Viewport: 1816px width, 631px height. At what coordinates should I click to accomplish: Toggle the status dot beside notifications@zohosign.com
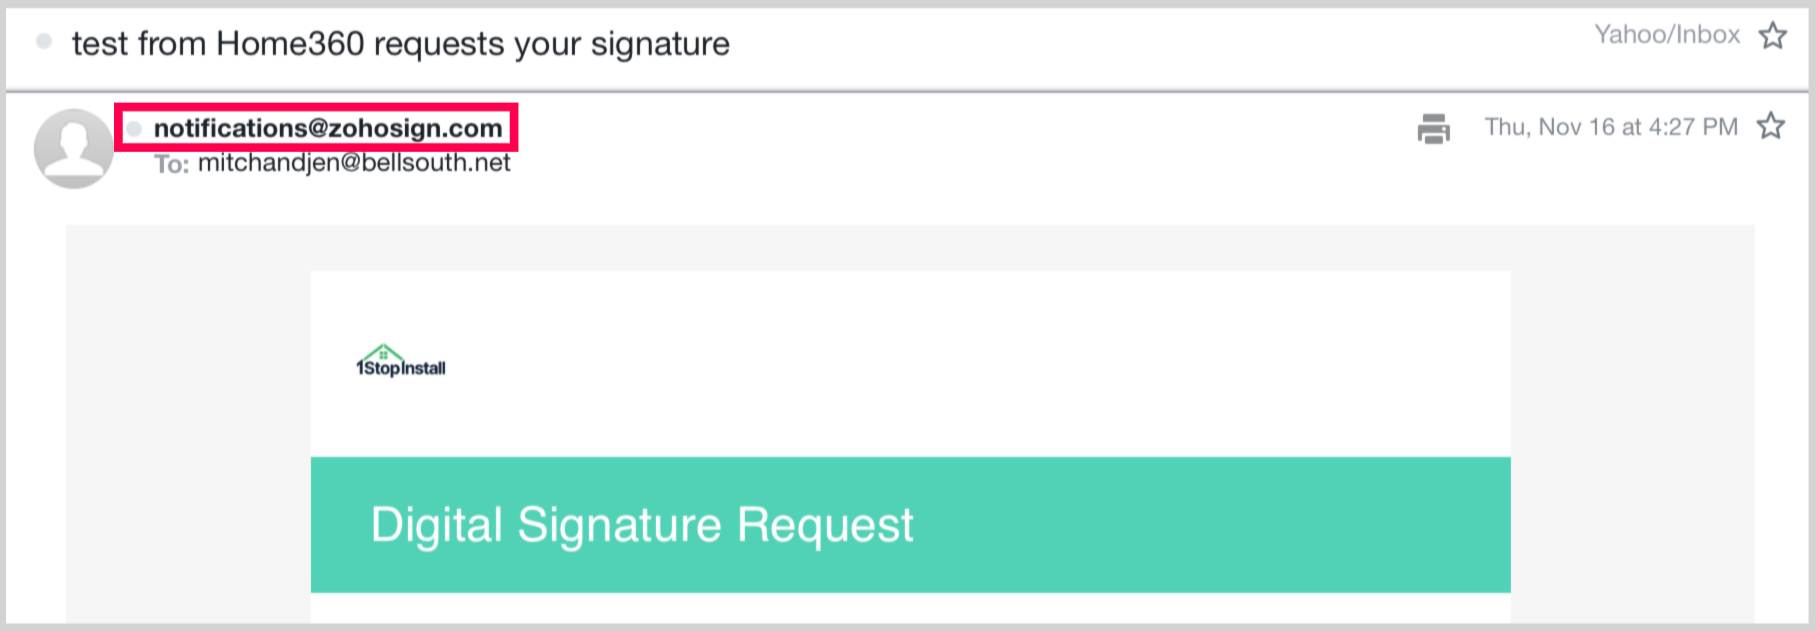tap(134, 129)
